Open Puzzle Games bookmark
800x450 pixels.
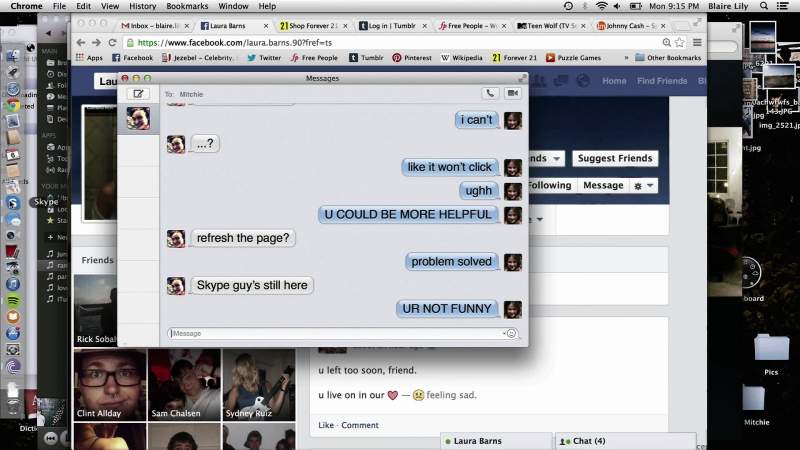click(571, 58)
